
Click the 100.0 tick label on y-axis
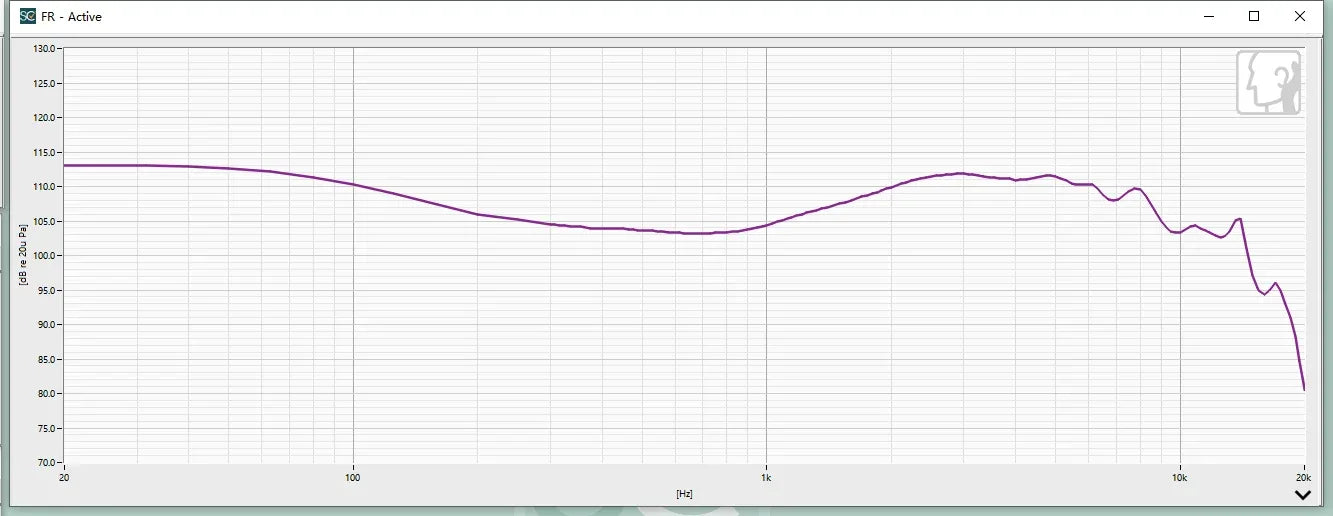45,256
